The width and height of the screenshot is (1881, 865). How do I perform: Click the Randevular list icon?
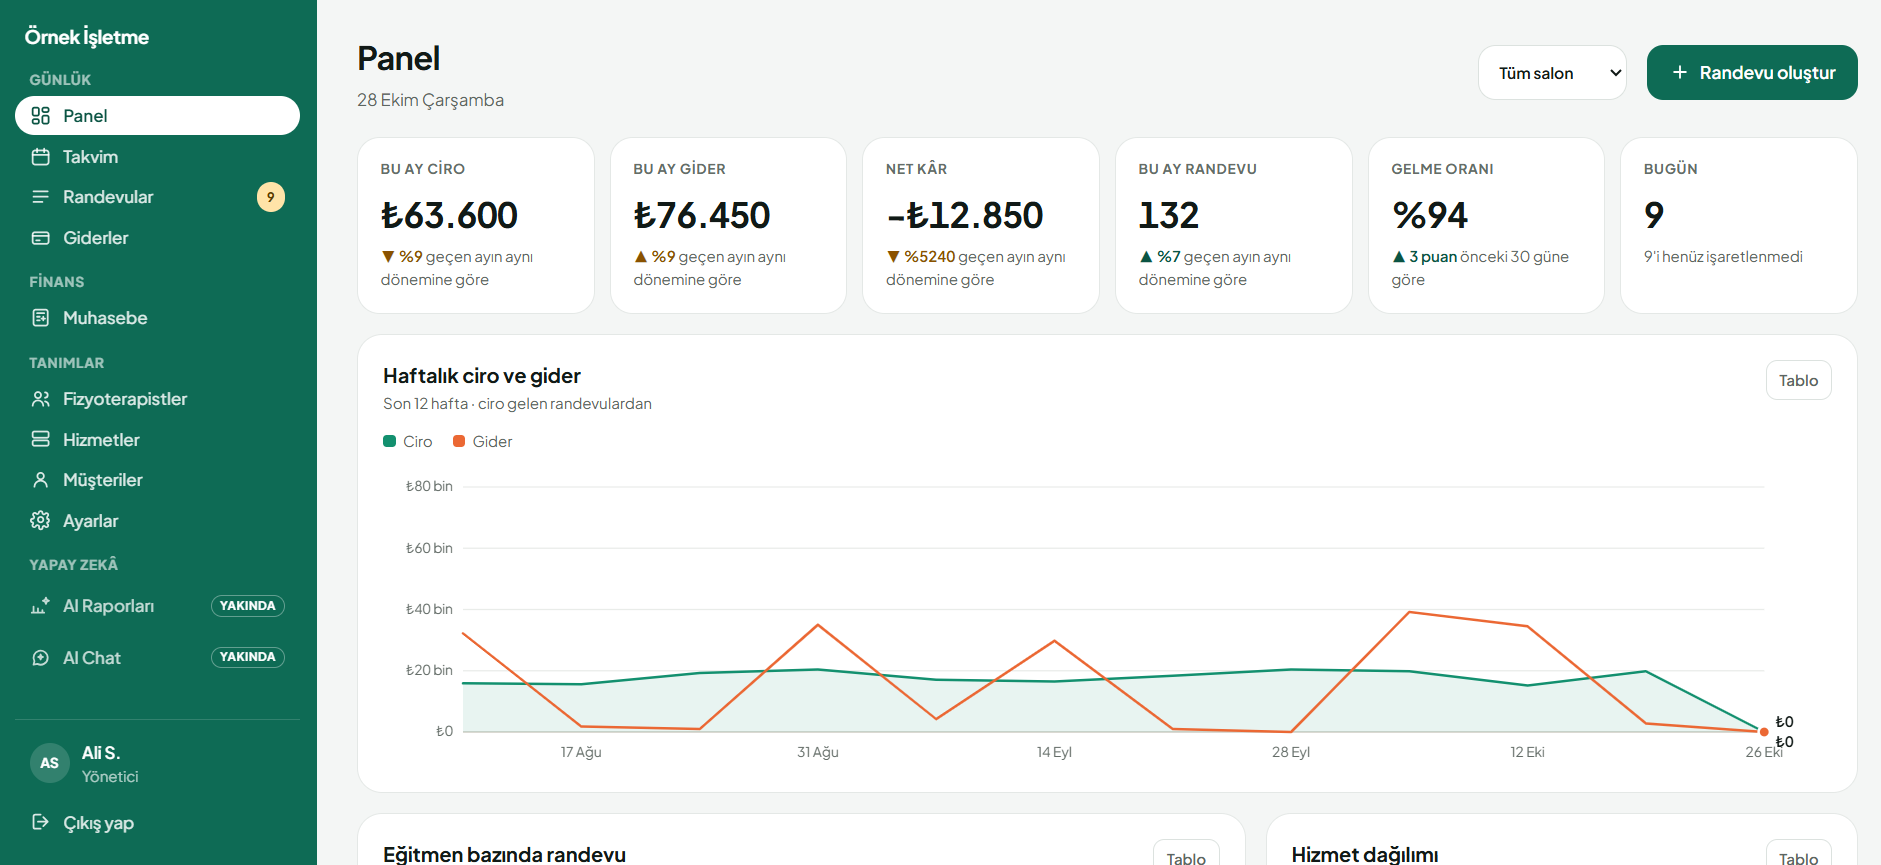pyautogui.click(x=41, y=197)
